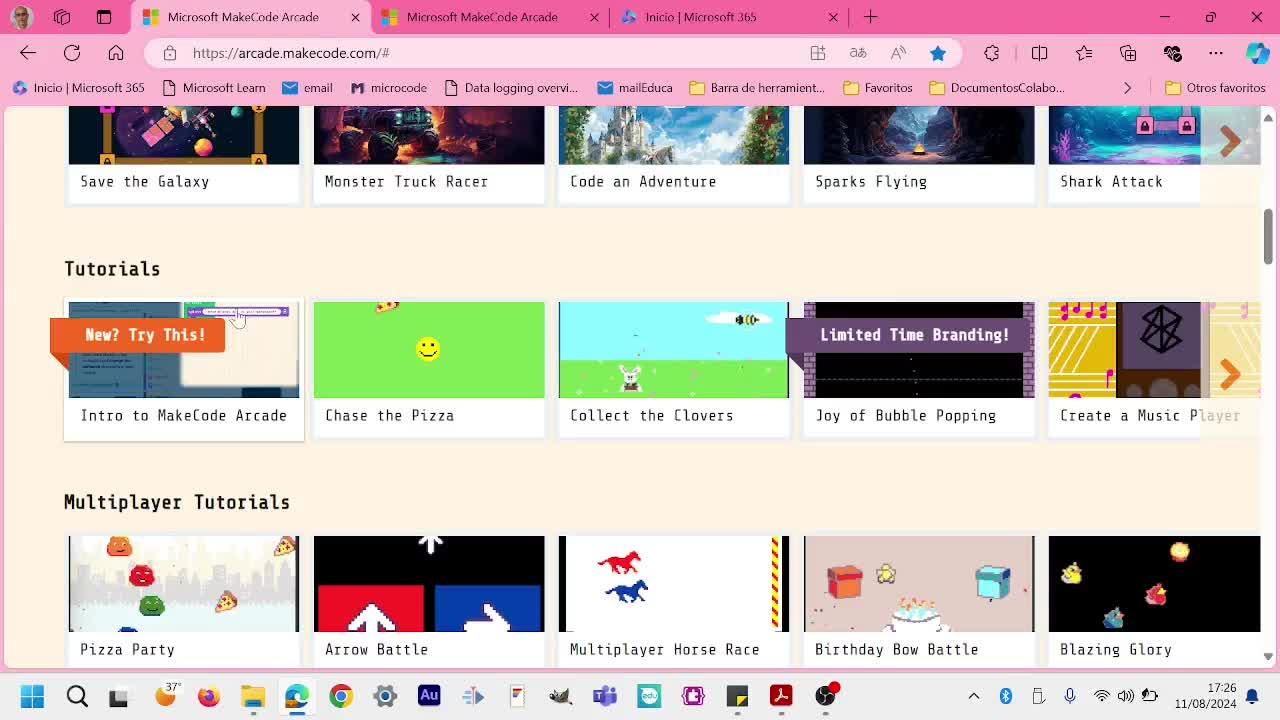Open Adobe Audition from taskbar
Image resolution: width=1280 pixels, height=720 pixels.
pyautogui.click(x=429, y=696)
